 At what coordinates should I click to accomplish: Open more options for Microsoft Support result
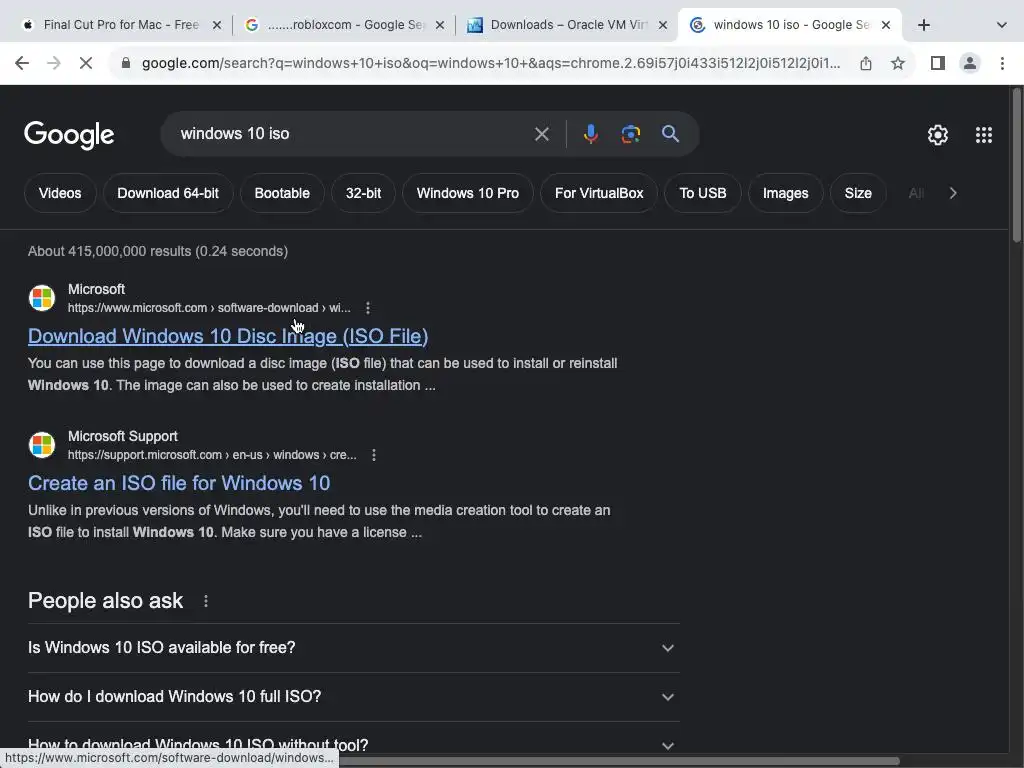[374, 455]
